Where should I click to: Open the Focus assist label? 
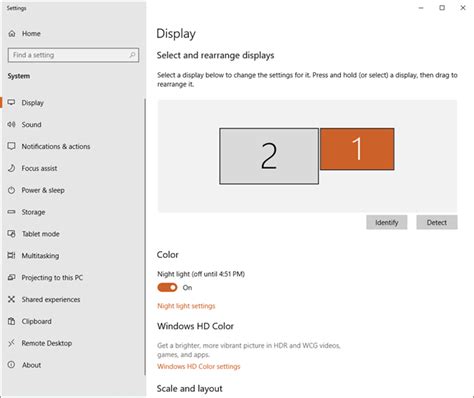click(x=39, y=168)
